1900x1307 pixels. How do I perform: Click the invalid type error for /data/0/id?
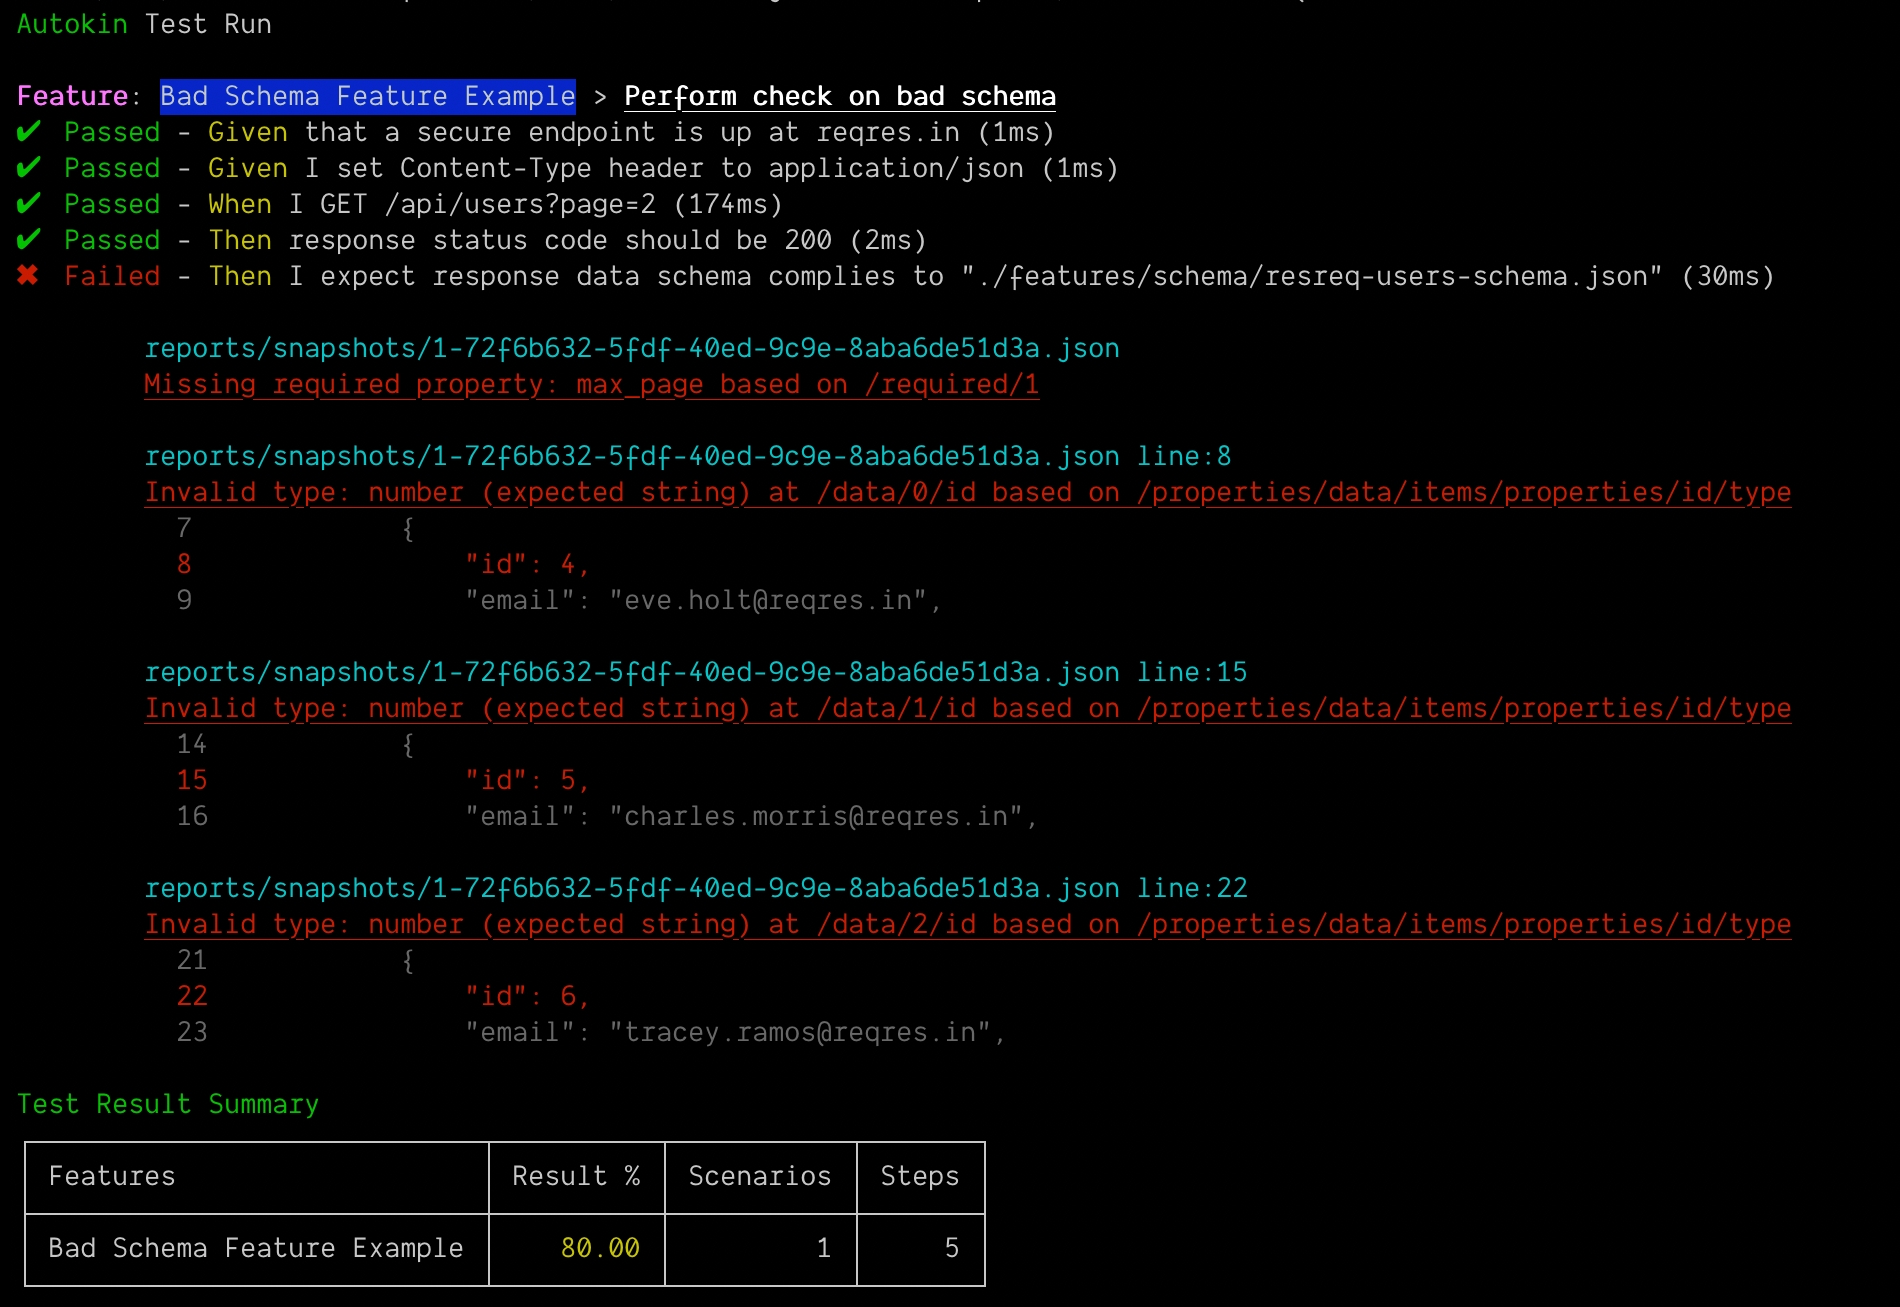click(x=967, y=493)
